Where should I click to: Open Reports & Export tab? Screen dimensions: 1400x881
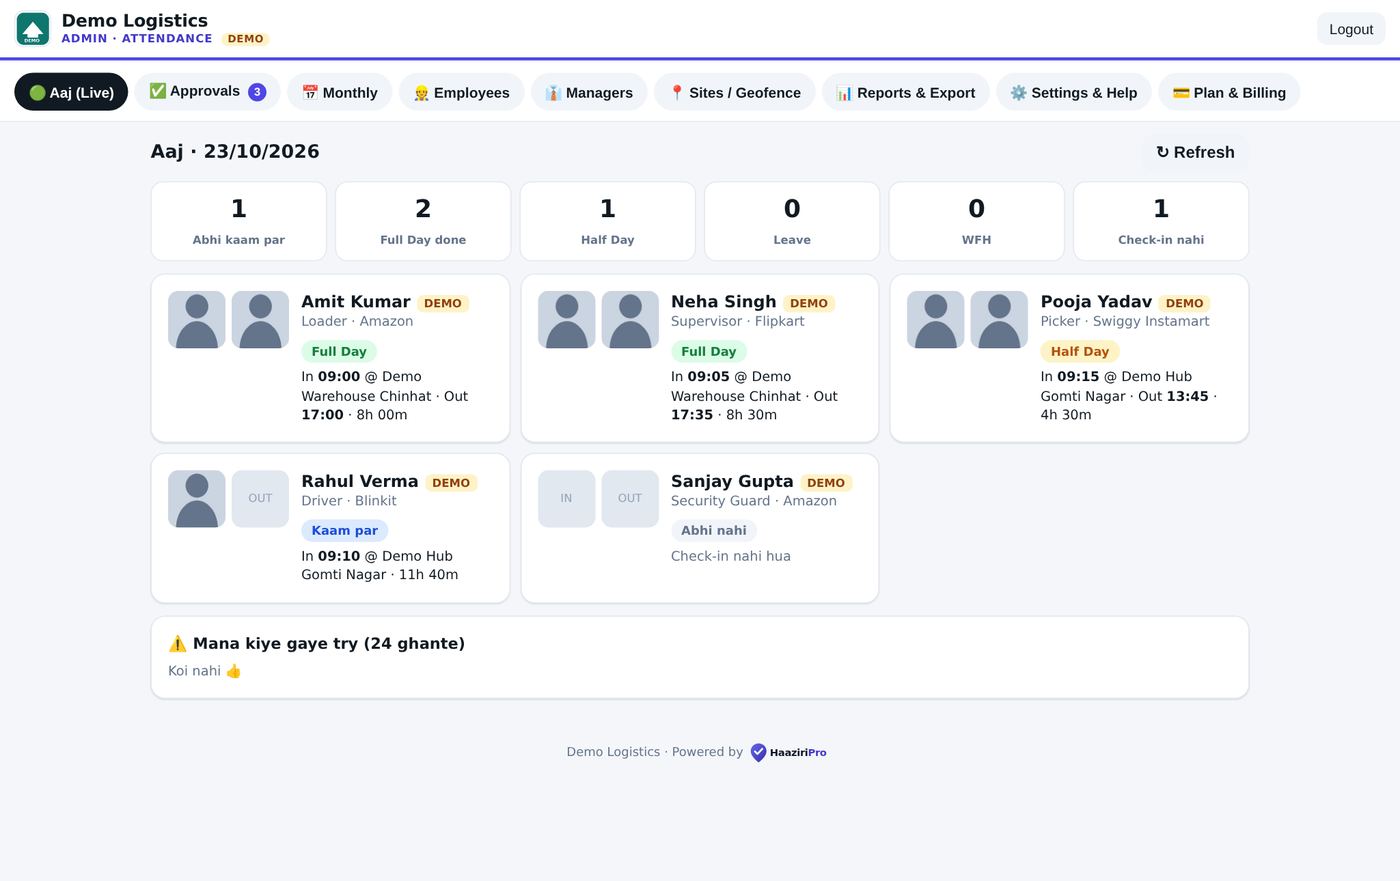click(x=905, y=92)
